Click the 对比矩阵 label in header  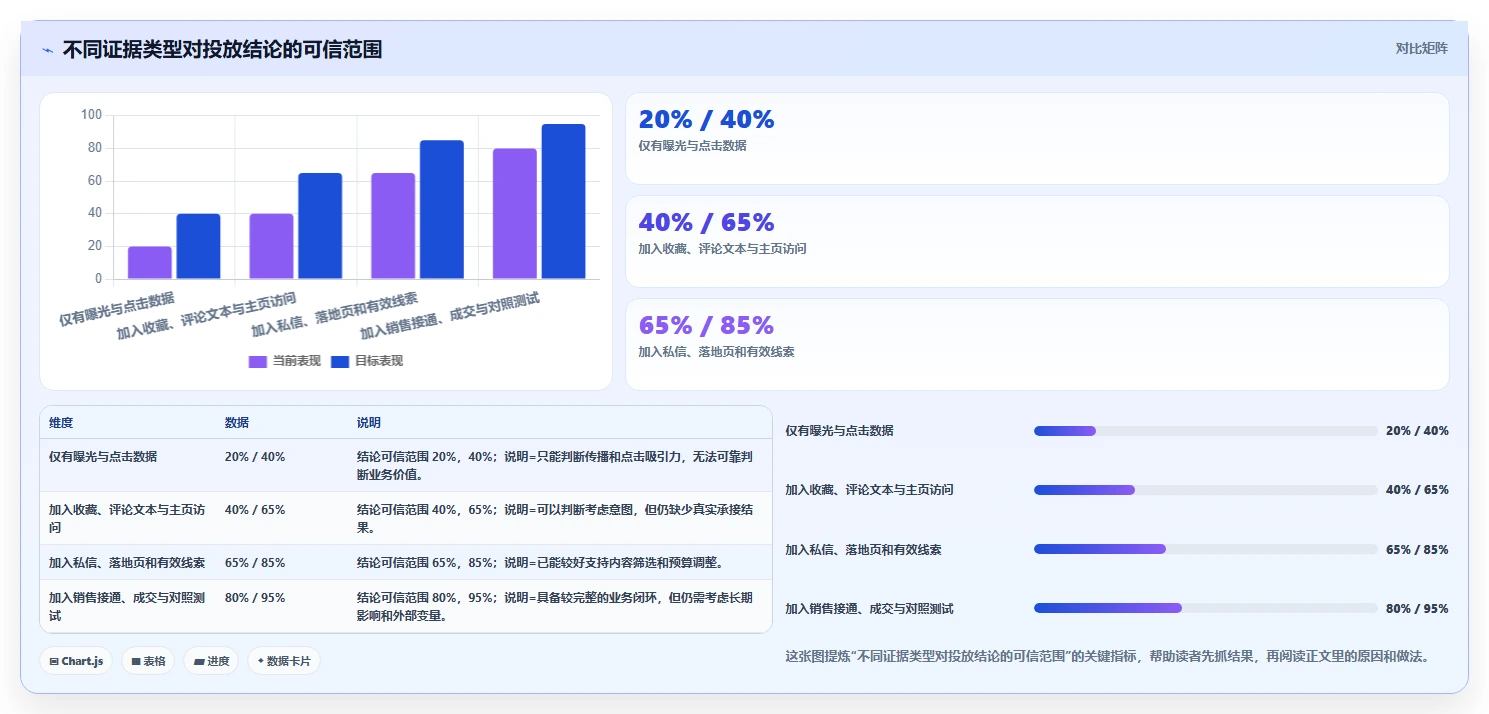coord(1421,48)
